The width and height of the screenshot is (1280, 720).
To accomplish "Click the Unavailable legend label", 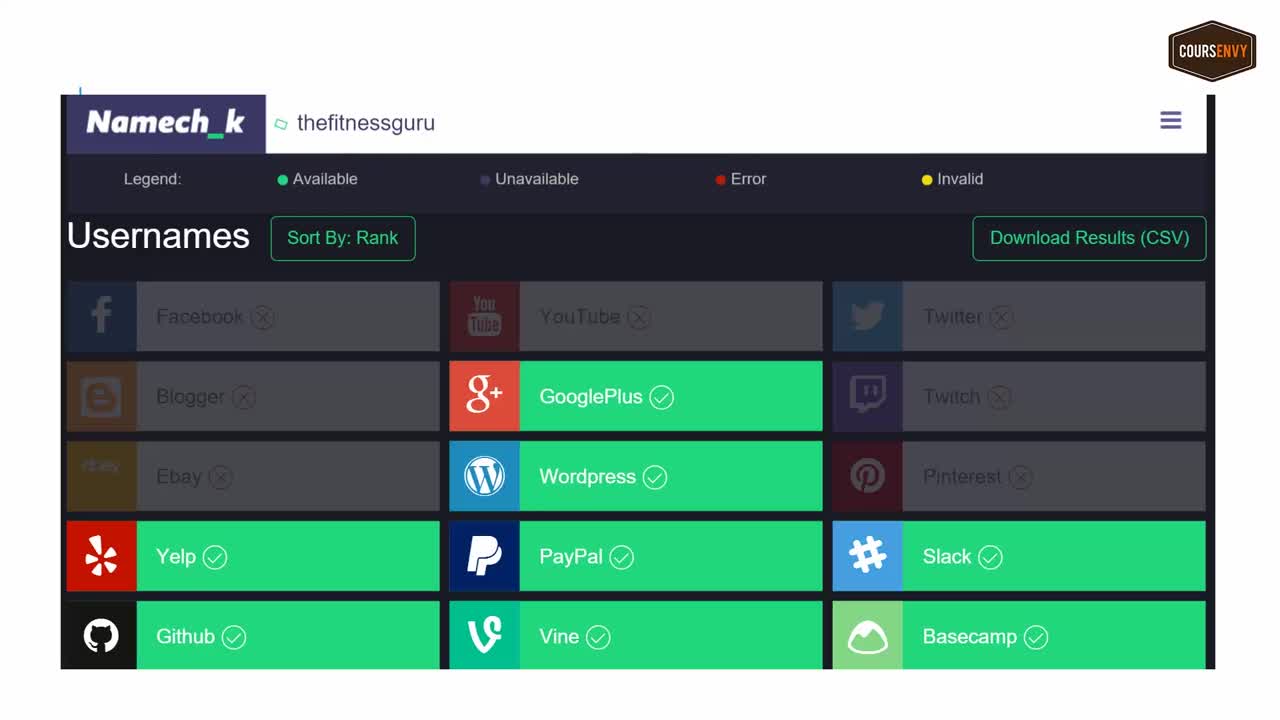I will [537, 179].
